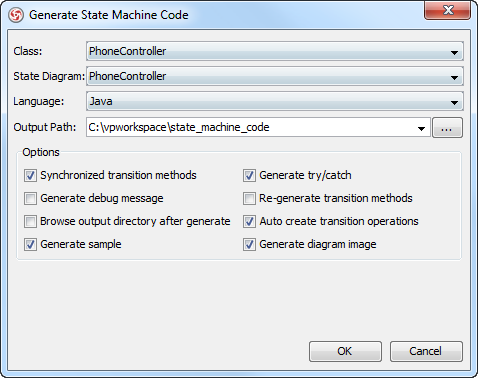Screen dimensions: 478x378
Task: Enable Generate debug message checkbox
Action: tap(30, 198)
